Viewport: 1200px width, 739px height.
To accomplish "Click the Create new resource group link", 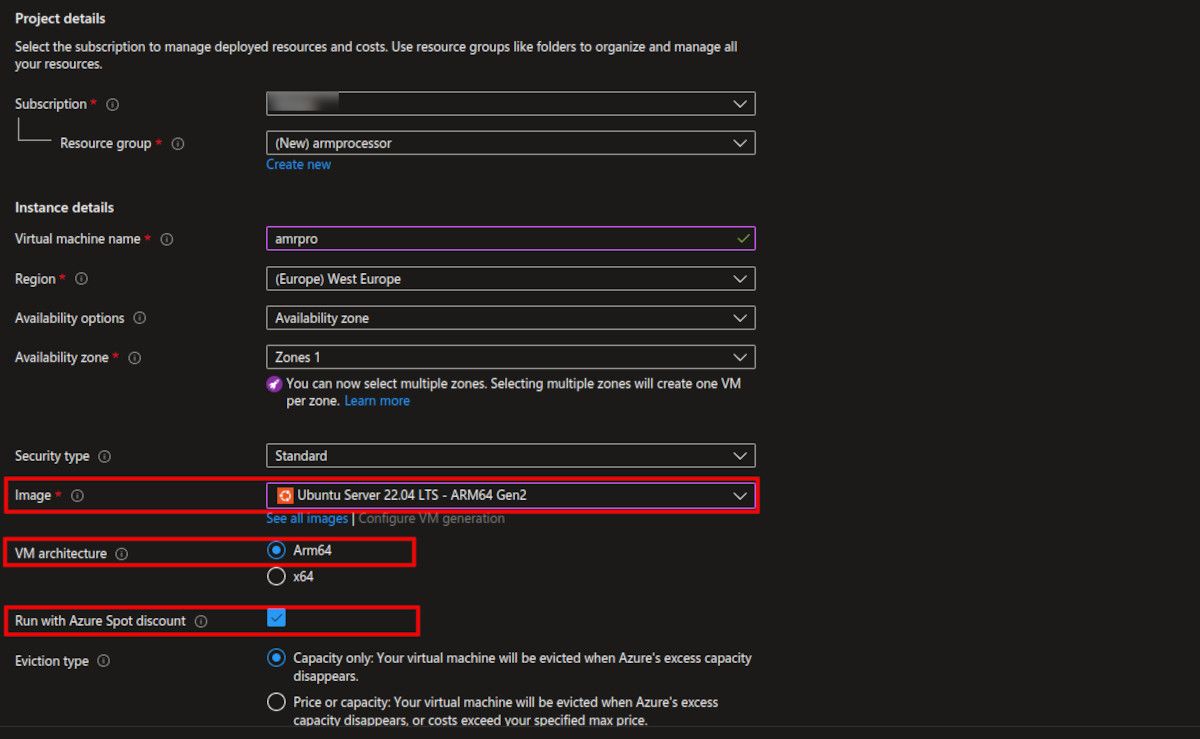I will point(298,165).
